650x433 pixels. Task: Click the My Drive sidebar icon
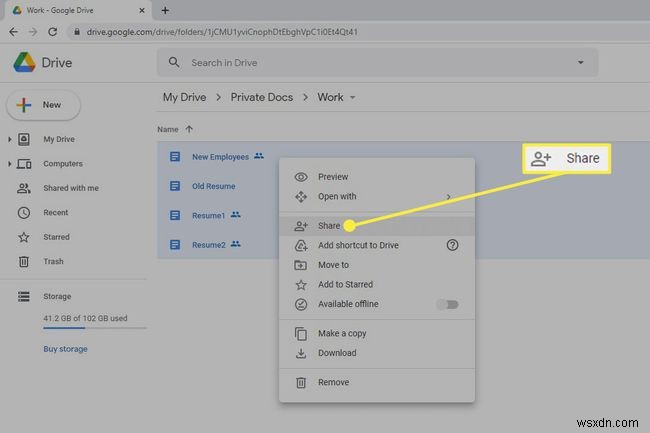pyautogui.click(x=24, y=139)
